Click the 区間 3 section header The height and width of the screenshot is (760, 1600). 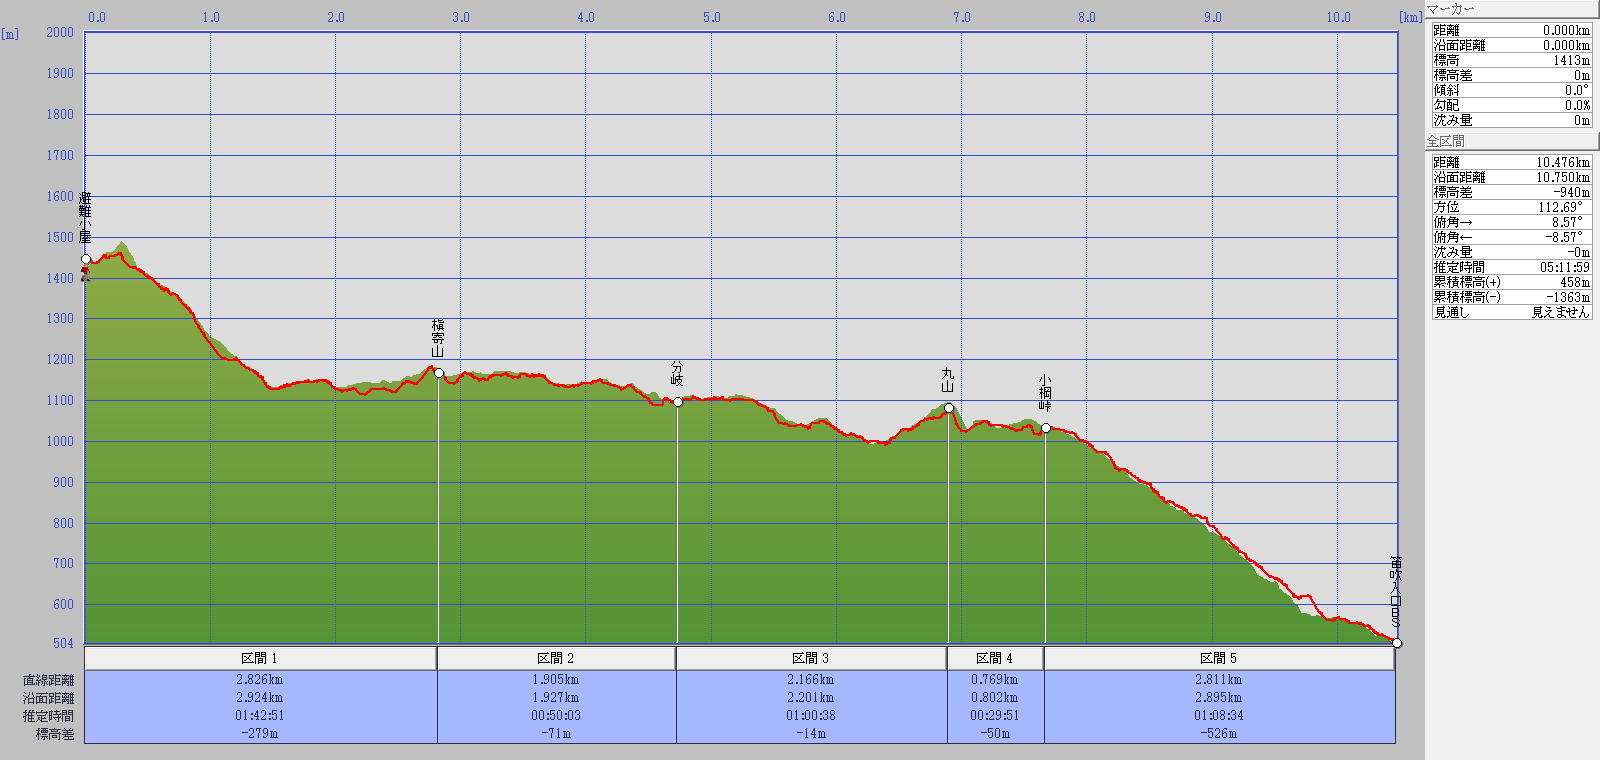811,658
